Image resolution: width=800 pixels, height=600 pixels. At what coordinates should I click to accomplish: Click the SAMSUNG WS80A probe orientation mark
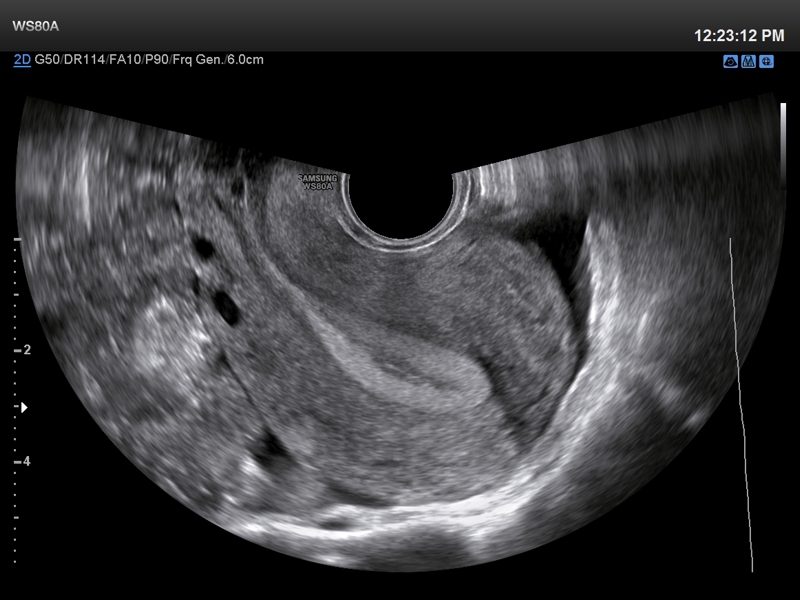318,181
